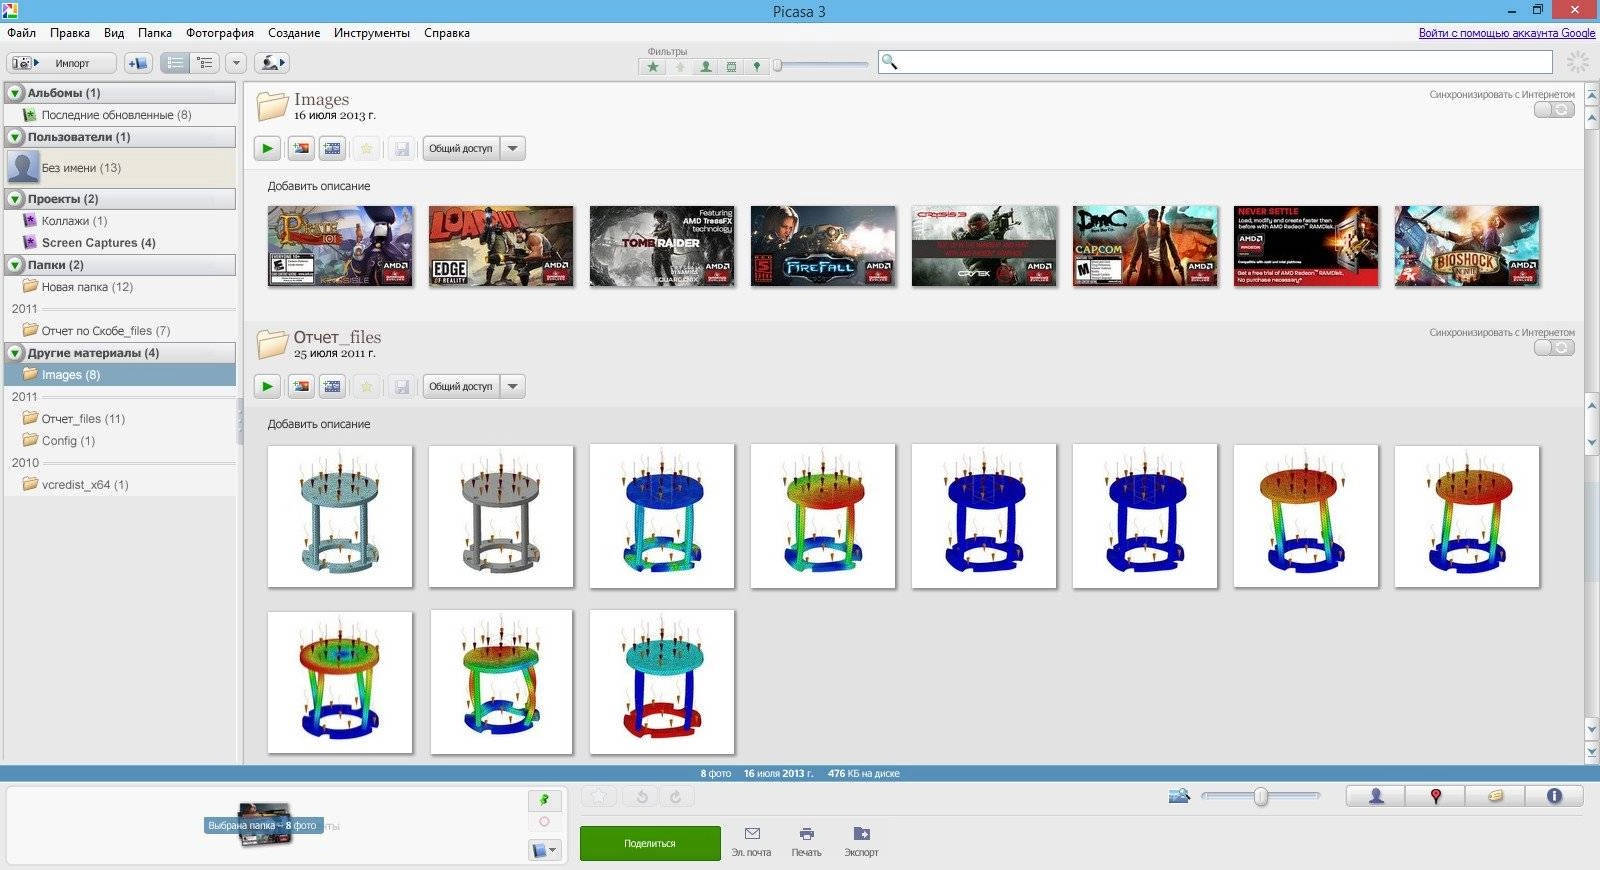This screenshot has width=1600, height=870.
Task: Show the Tags panel
Action: tap(1495, 796)
